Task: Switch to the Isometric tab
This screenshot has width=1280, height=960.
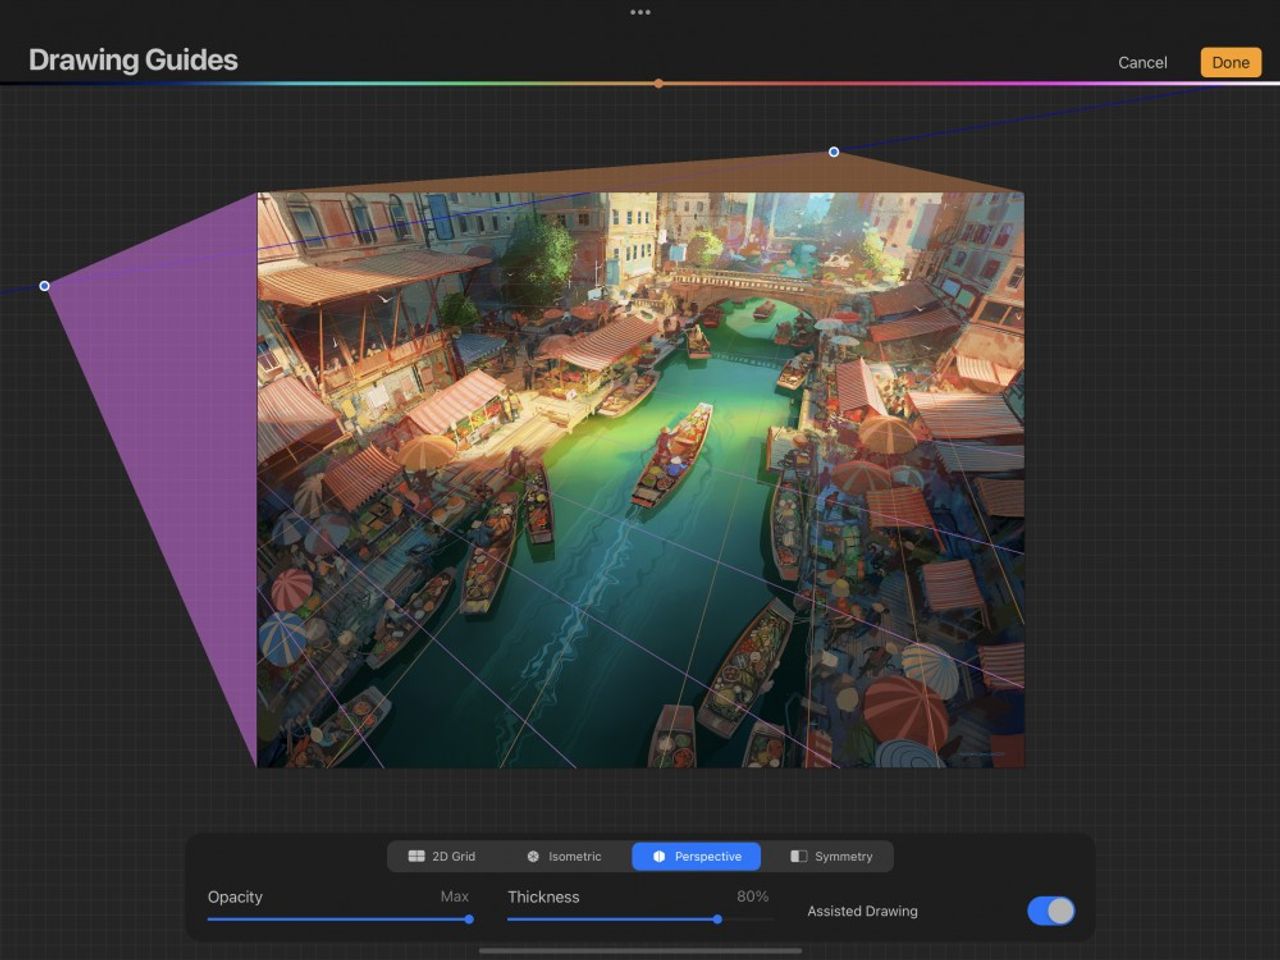Action: [x=566, y=856]
